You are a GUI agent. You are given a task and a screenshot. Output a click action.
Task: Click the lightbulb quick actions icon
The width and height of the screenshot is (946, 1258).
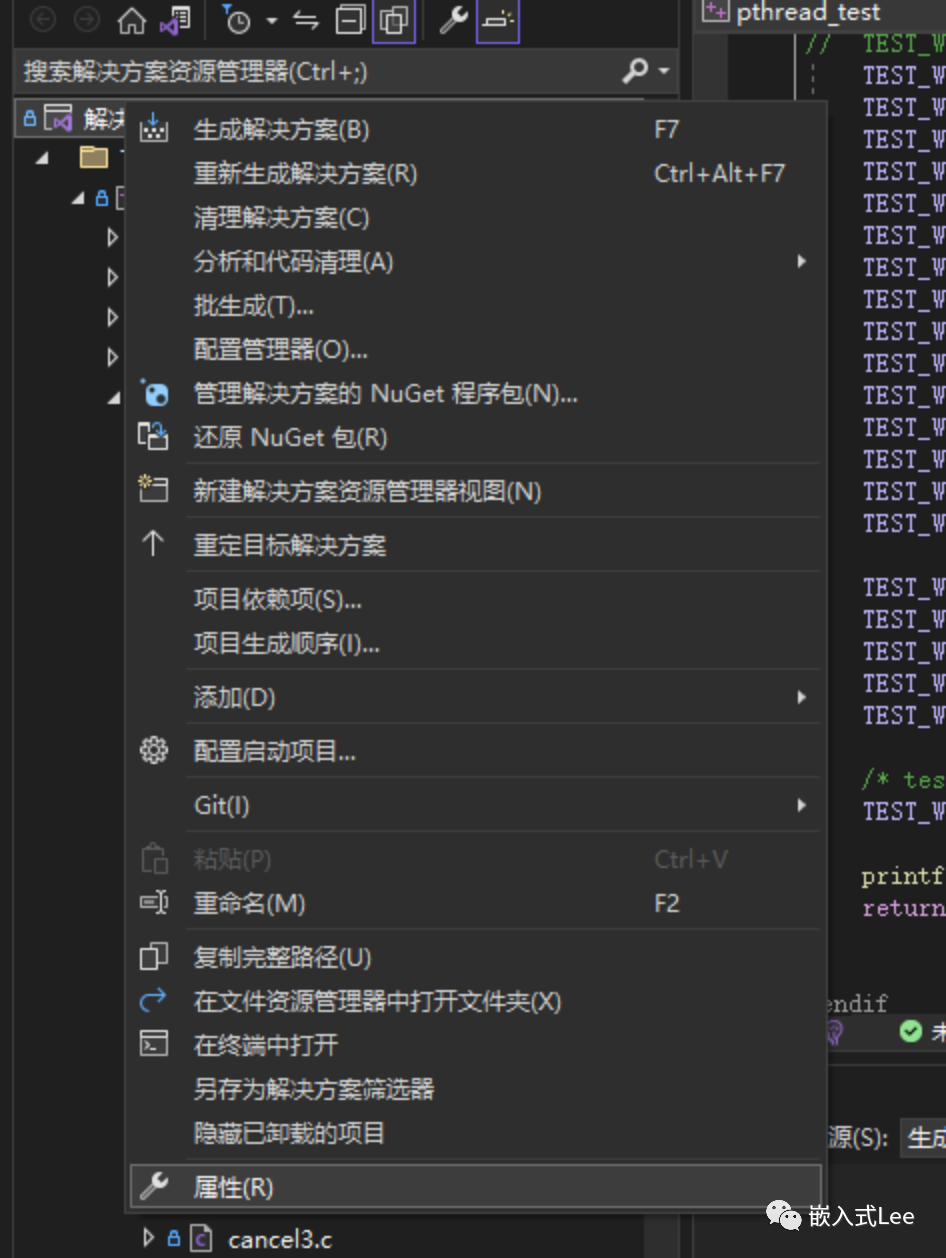836,1032
